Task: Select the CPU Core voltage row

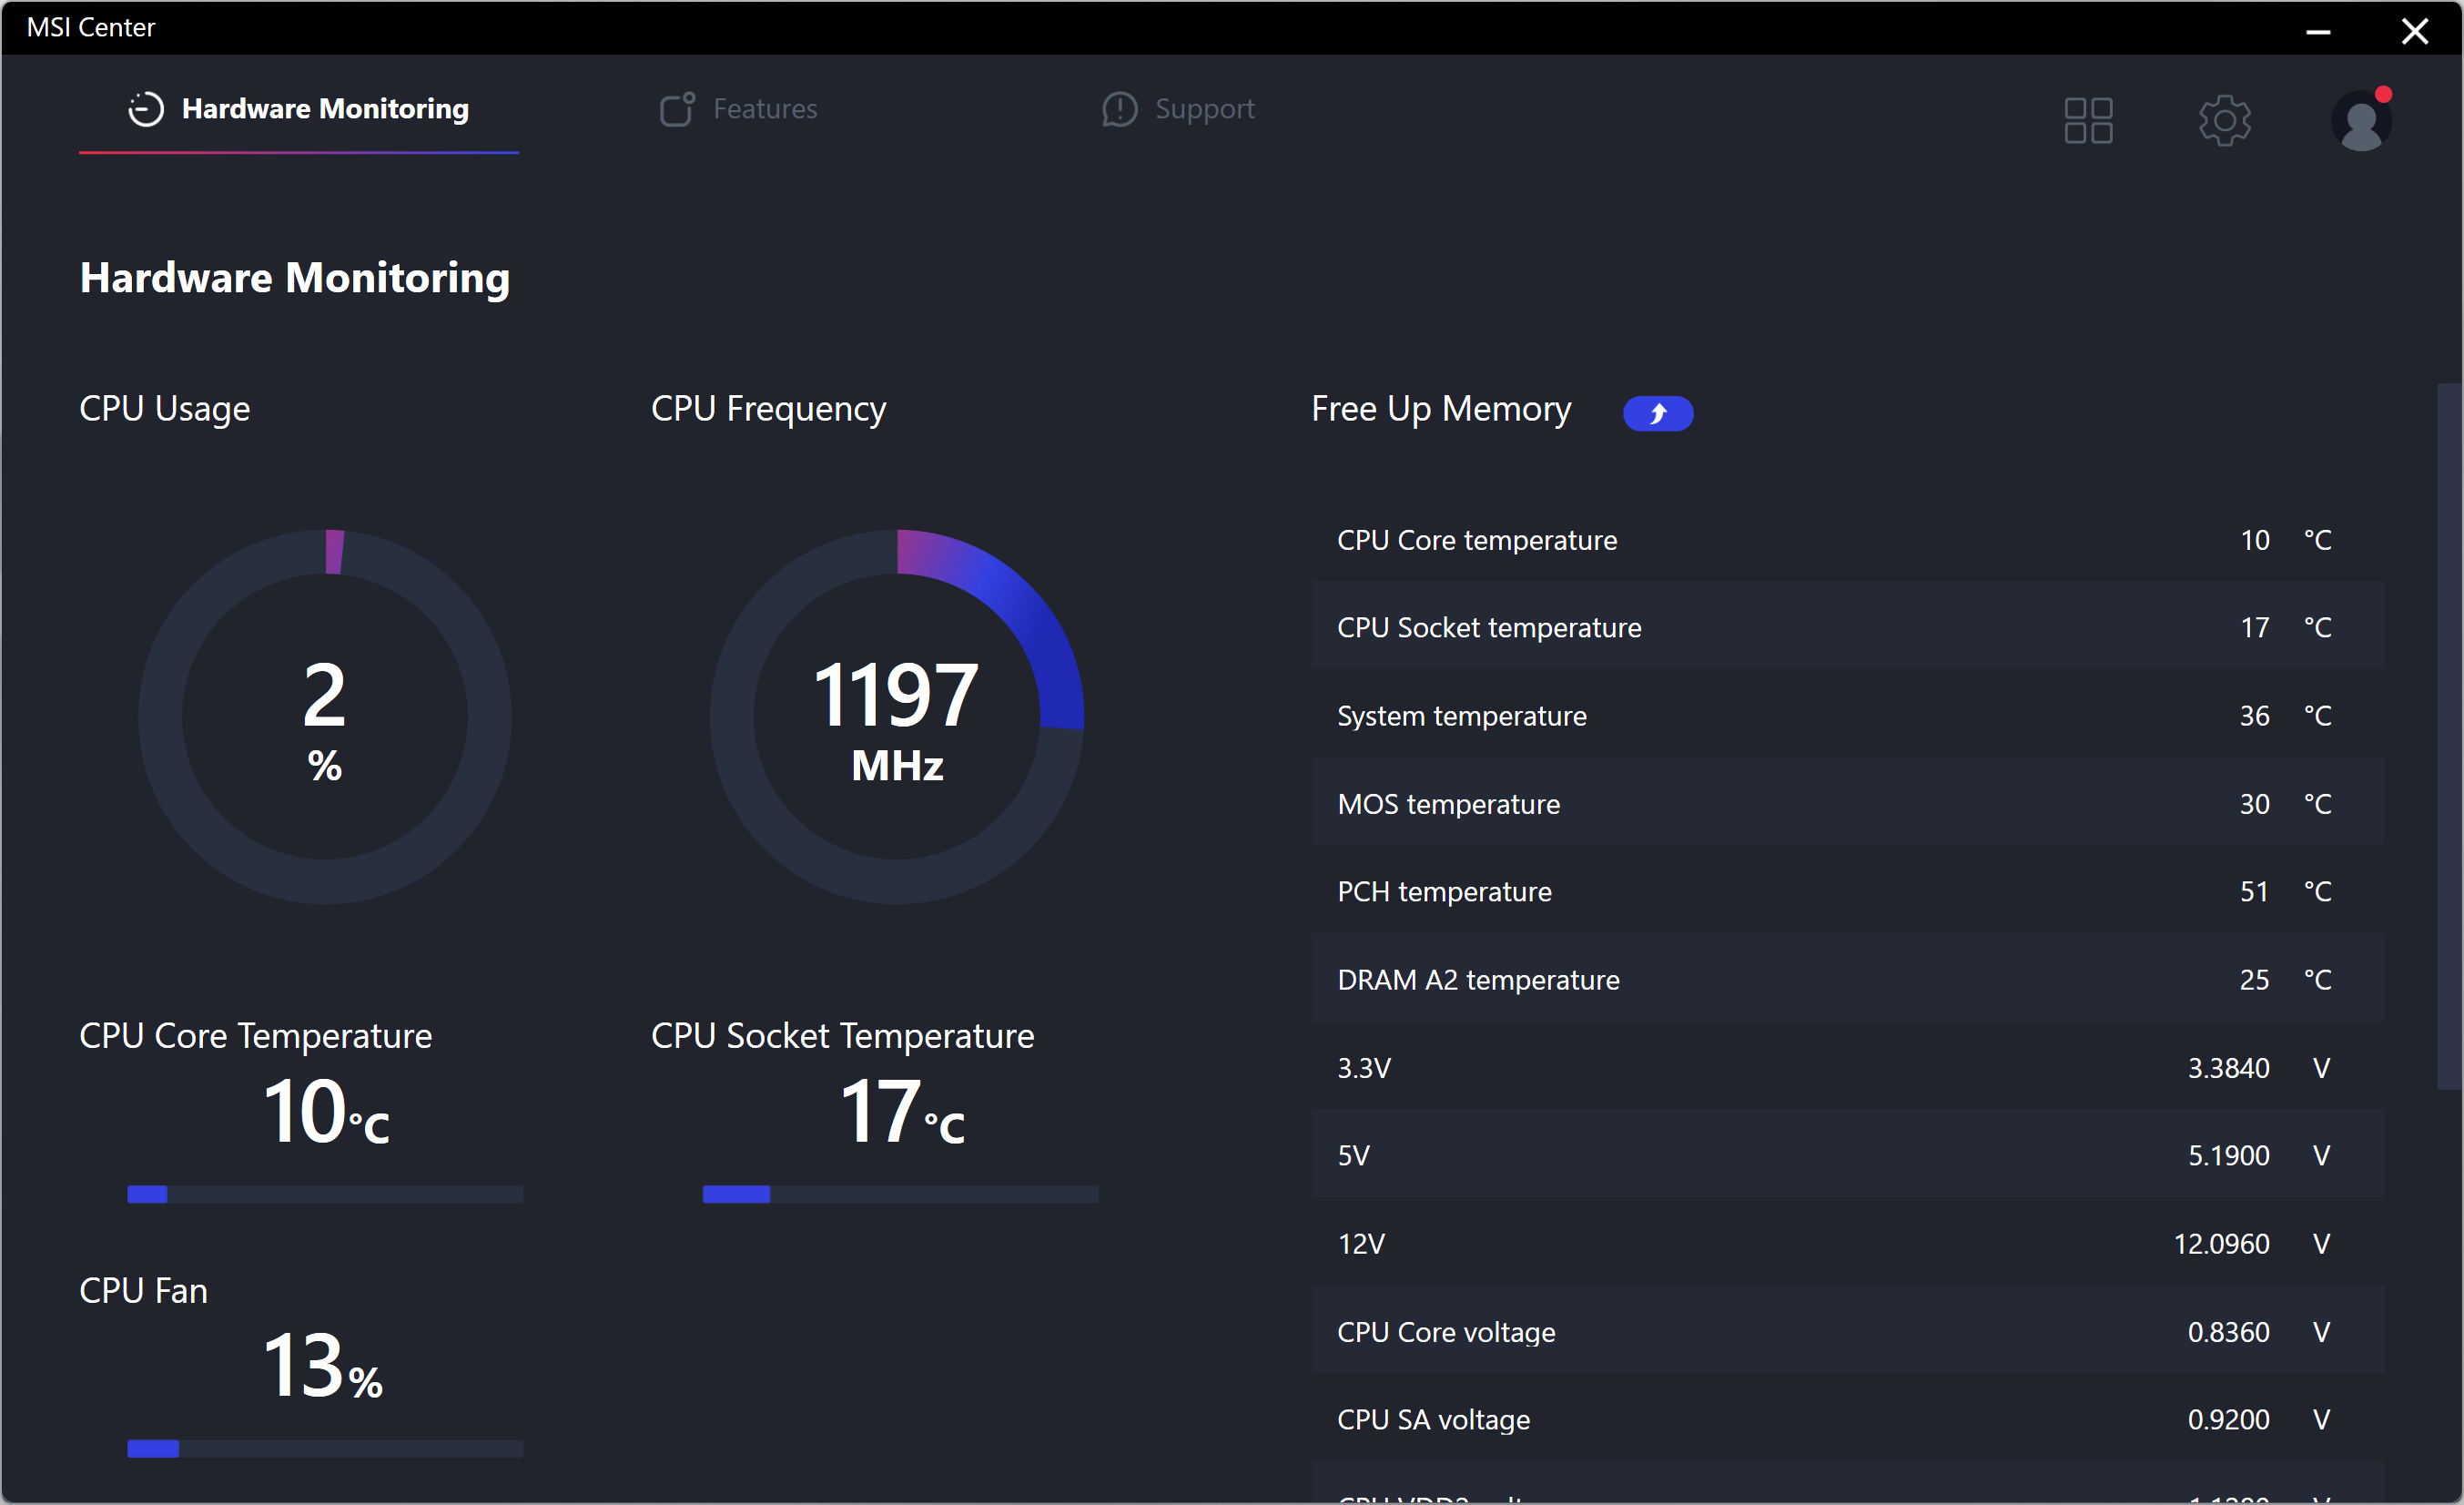Action: 1846,1331
